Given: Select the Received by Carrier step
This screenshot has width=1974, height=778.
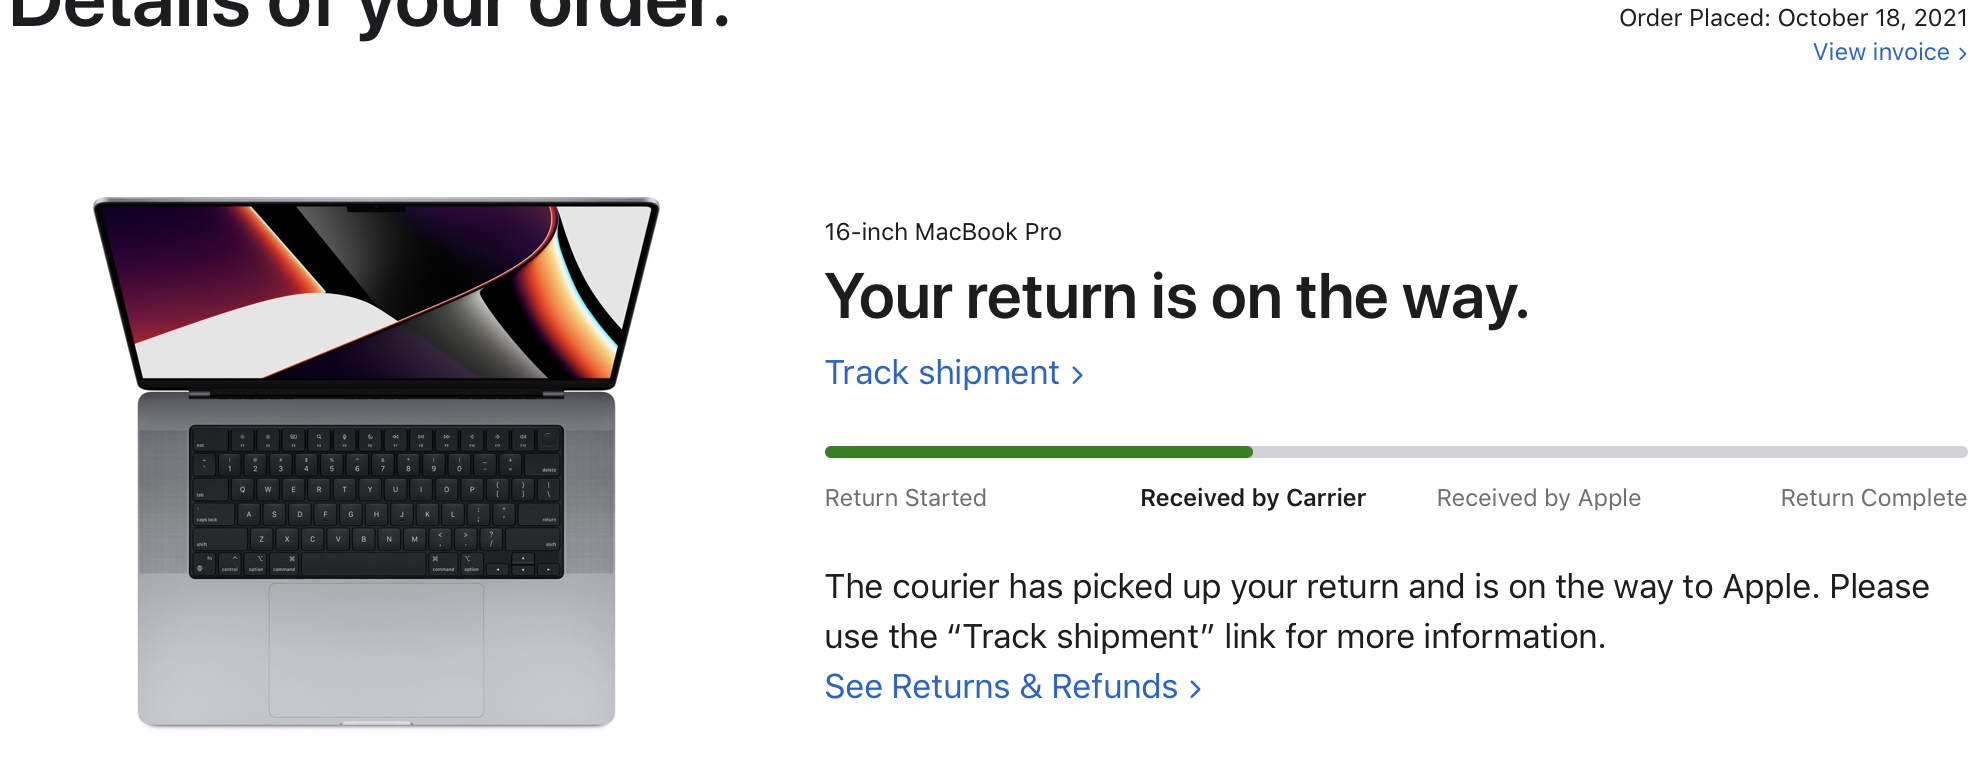Looking at the screenshot, I should (x=1252, y=498).
